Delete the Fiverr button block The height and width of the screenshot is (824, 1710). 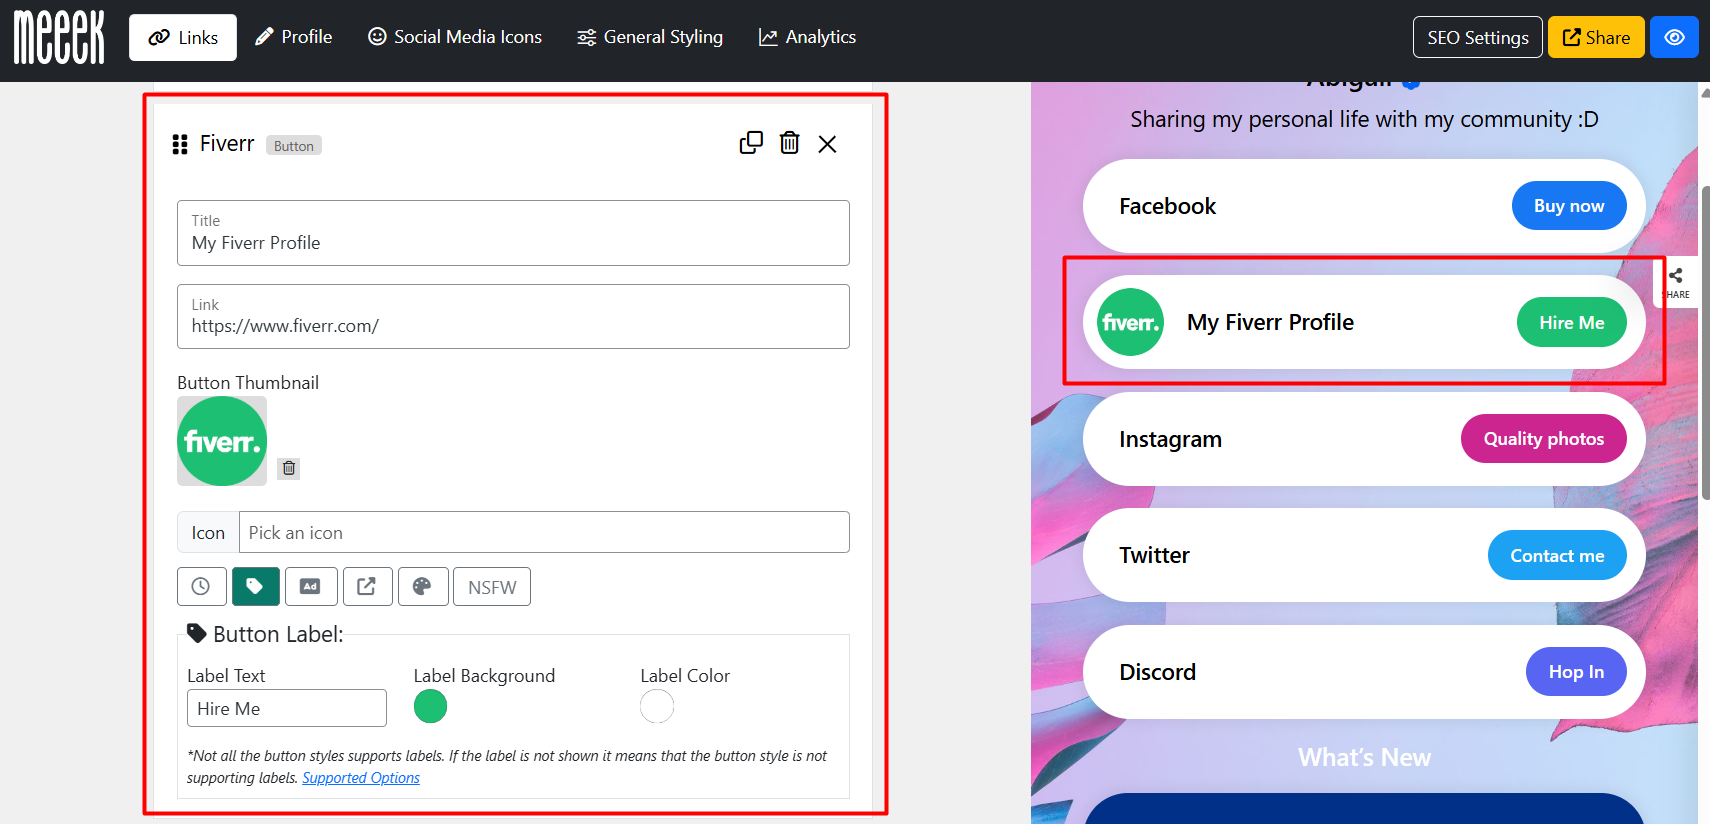click(790, 143)
